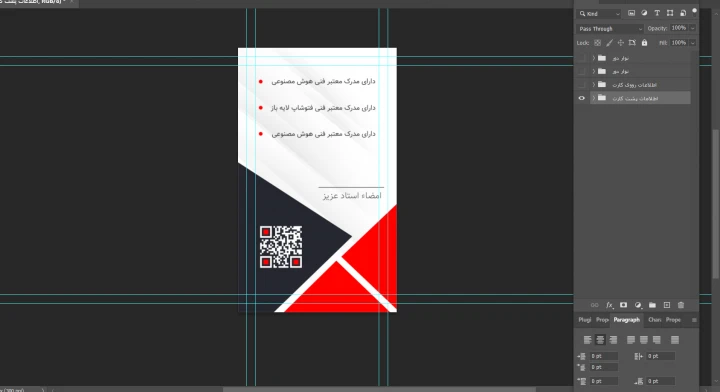720x392 pixels.
Task: Filter layers by type (T) icon
Action: (x=657, y=13)
